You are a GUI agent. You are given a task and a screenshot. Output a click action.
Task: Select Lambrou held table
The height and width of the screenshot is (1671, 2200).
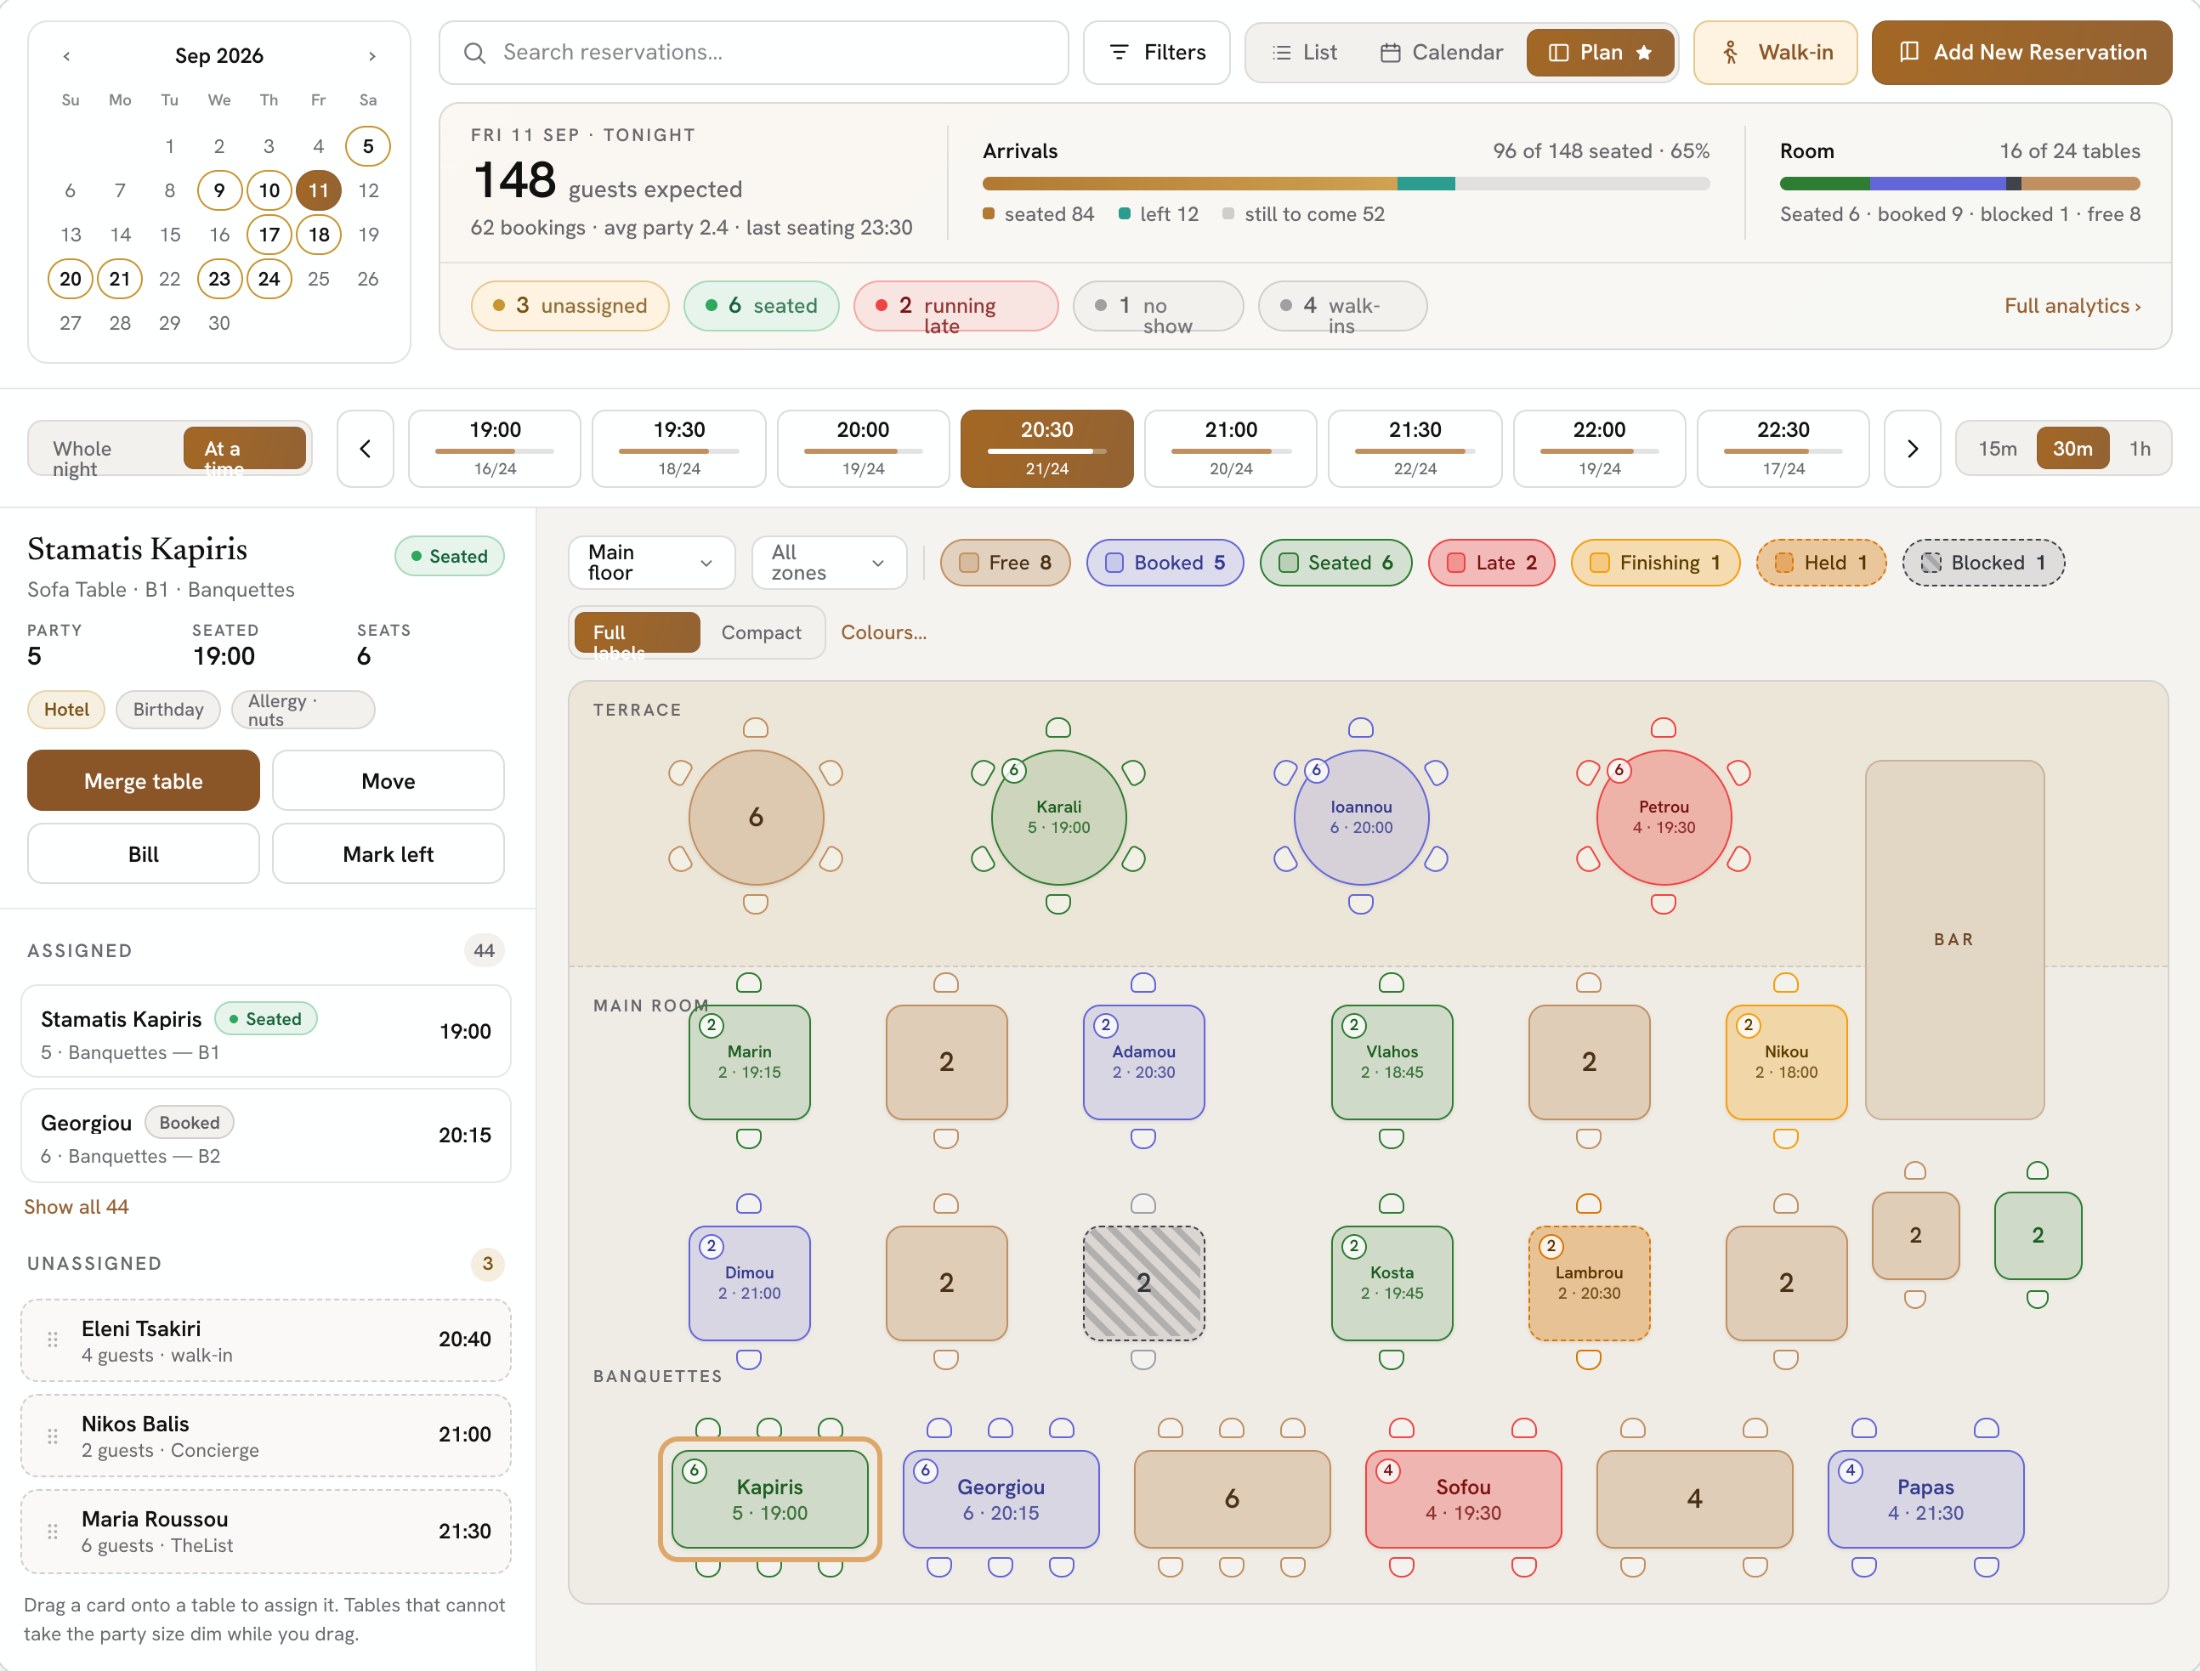point(1588,1283)
